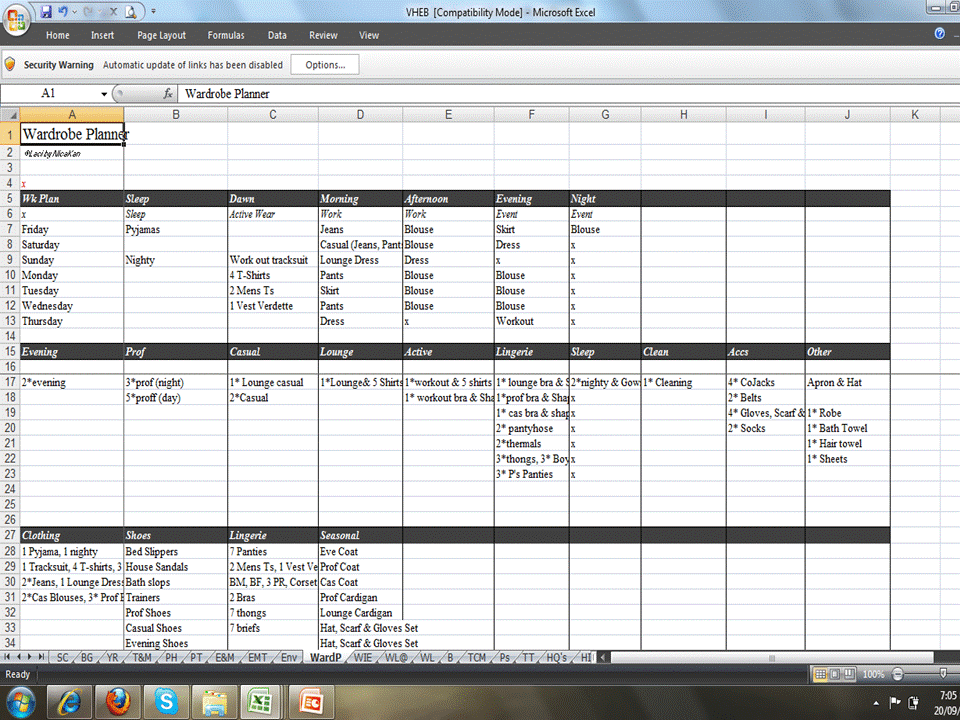Select the cell reading Bed Slippers

point(176,551)
